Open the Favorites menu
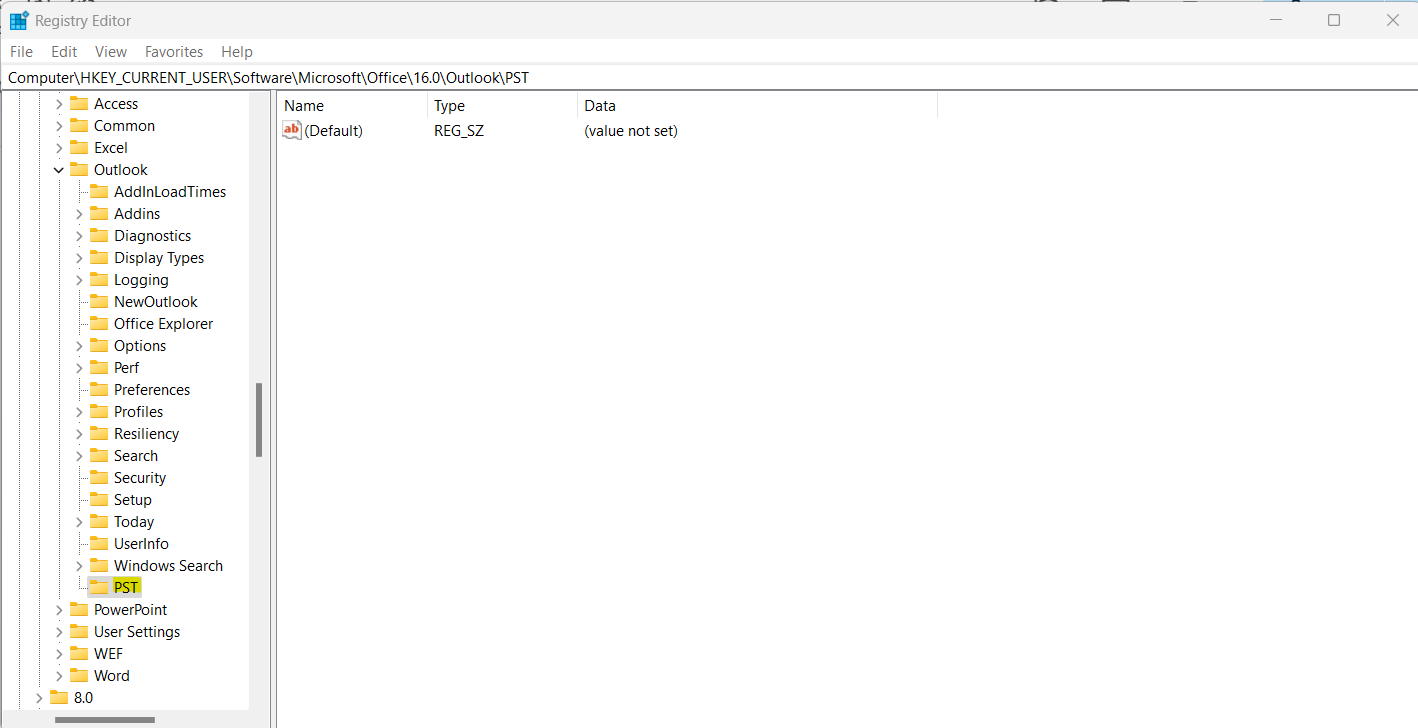1418x728 pixels. coord(174,51)
